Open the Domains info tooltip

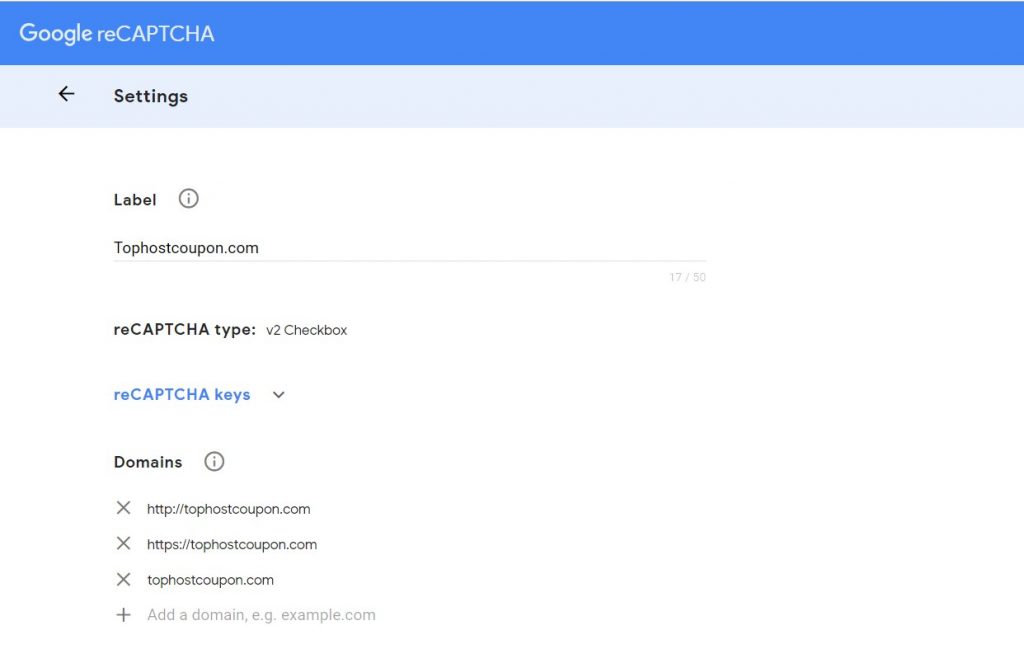tap(214, 461)
